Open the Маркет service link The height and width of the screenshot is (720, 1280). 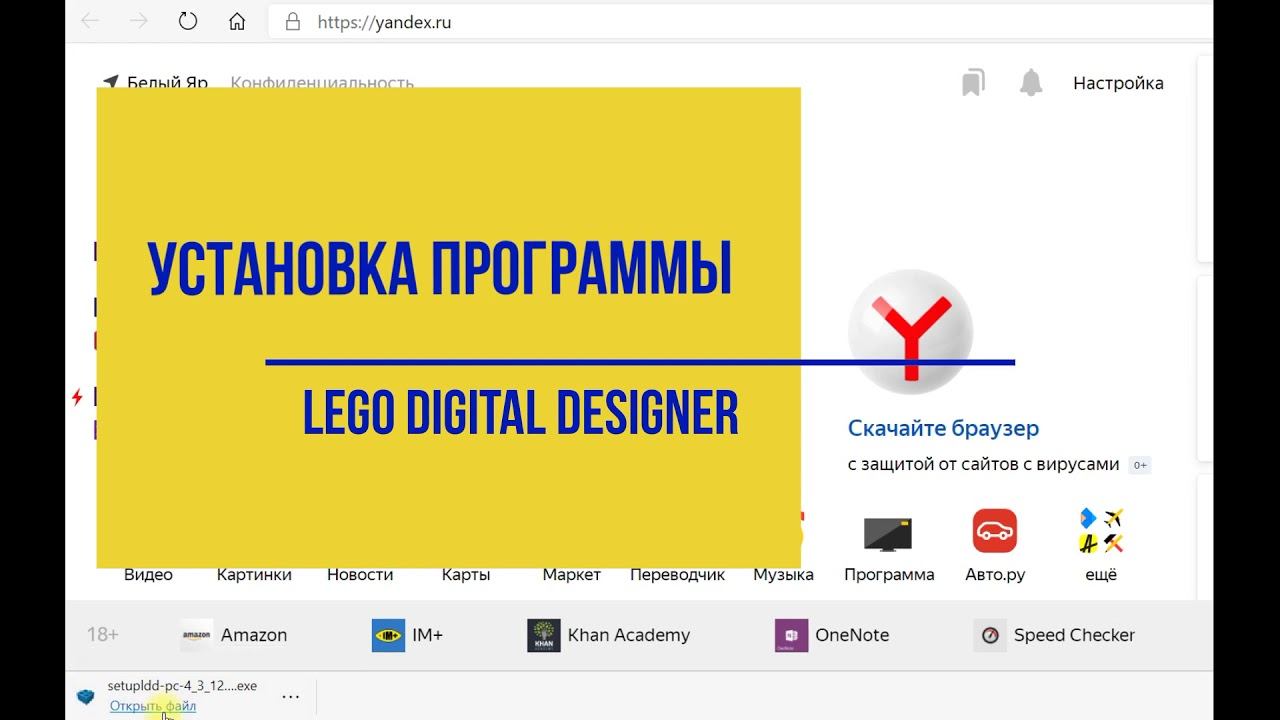[572, 575]
